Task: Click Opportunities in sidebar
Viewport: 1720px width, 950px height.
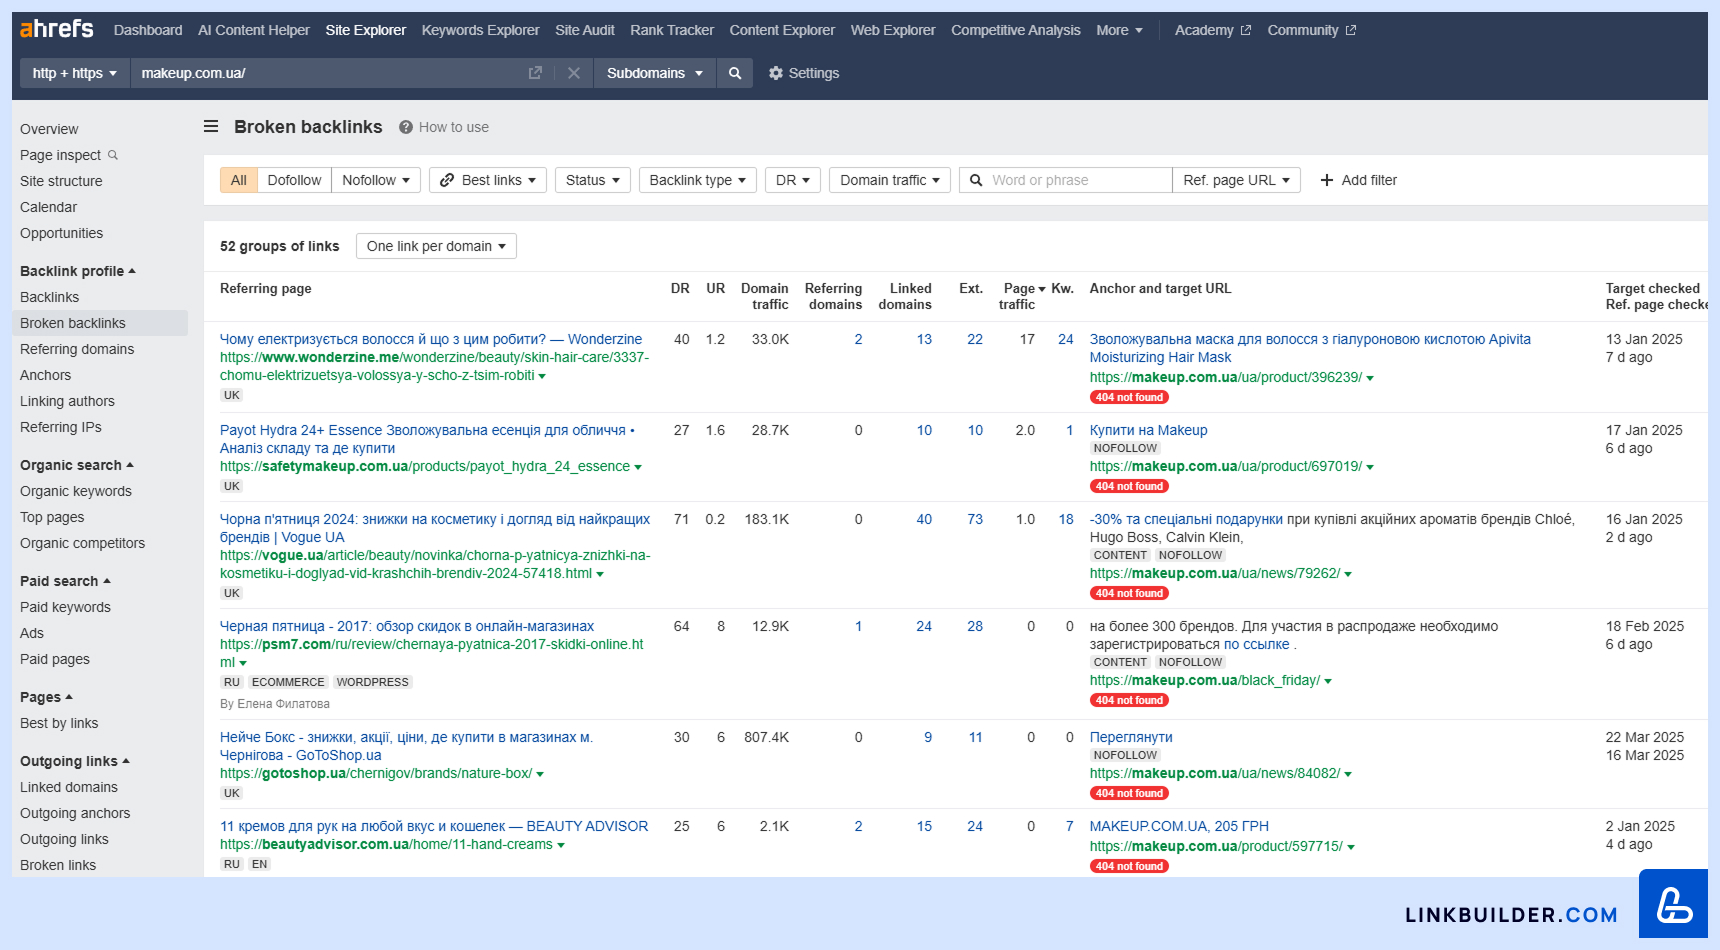Action: pyautogui.click(x=61, y=233)
